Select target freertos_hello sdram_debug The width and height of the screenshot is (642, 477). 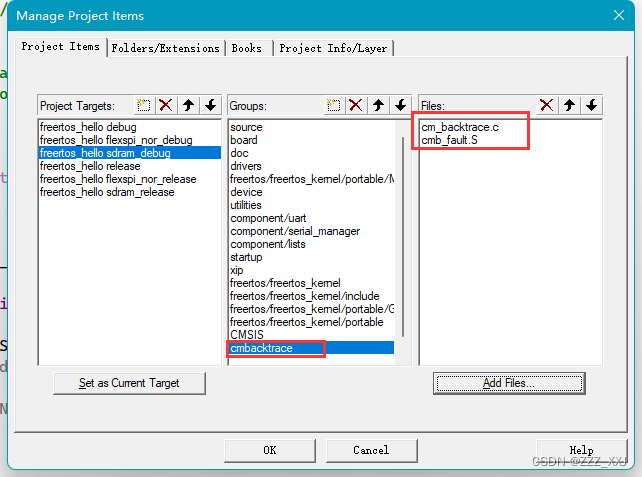[x=130, y=153]
